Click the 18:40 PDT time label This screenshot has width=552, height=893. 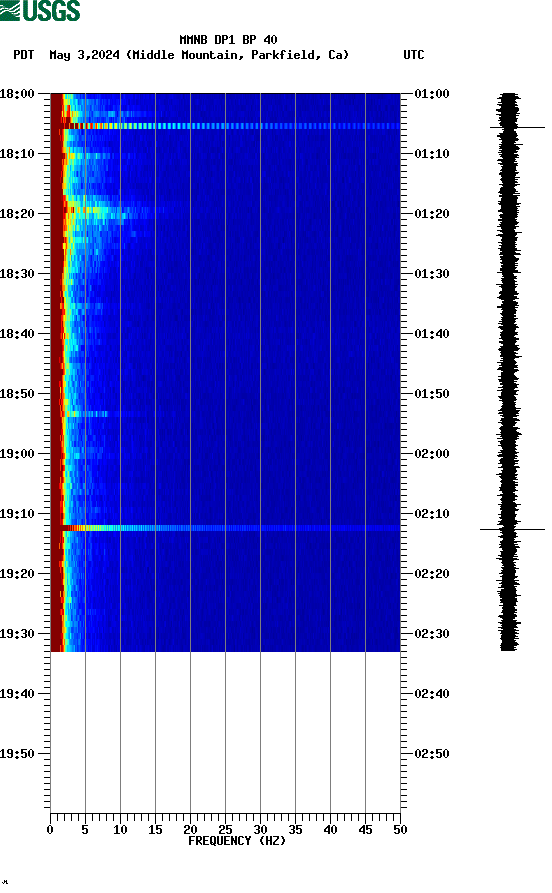point(17,334)
